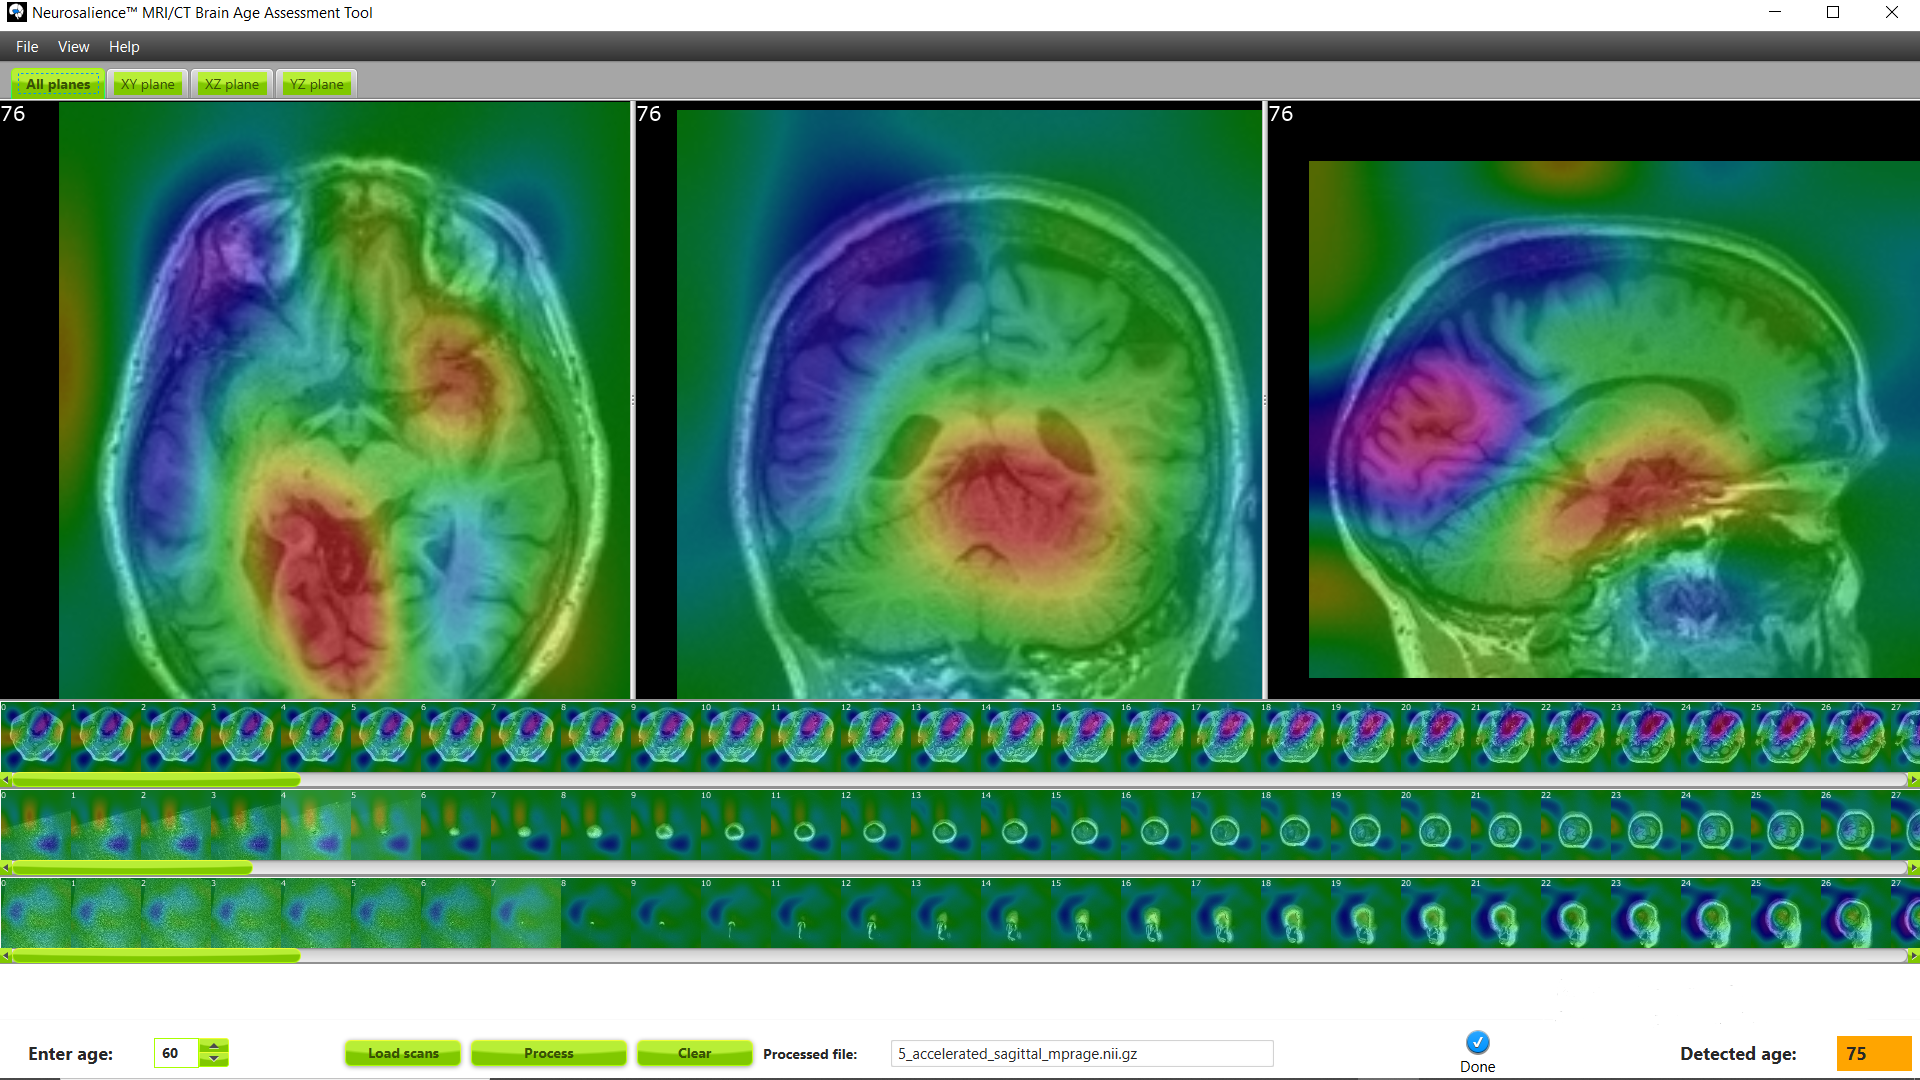Open the File menu
The image size is (1920, 1080).
coord(27,47)
